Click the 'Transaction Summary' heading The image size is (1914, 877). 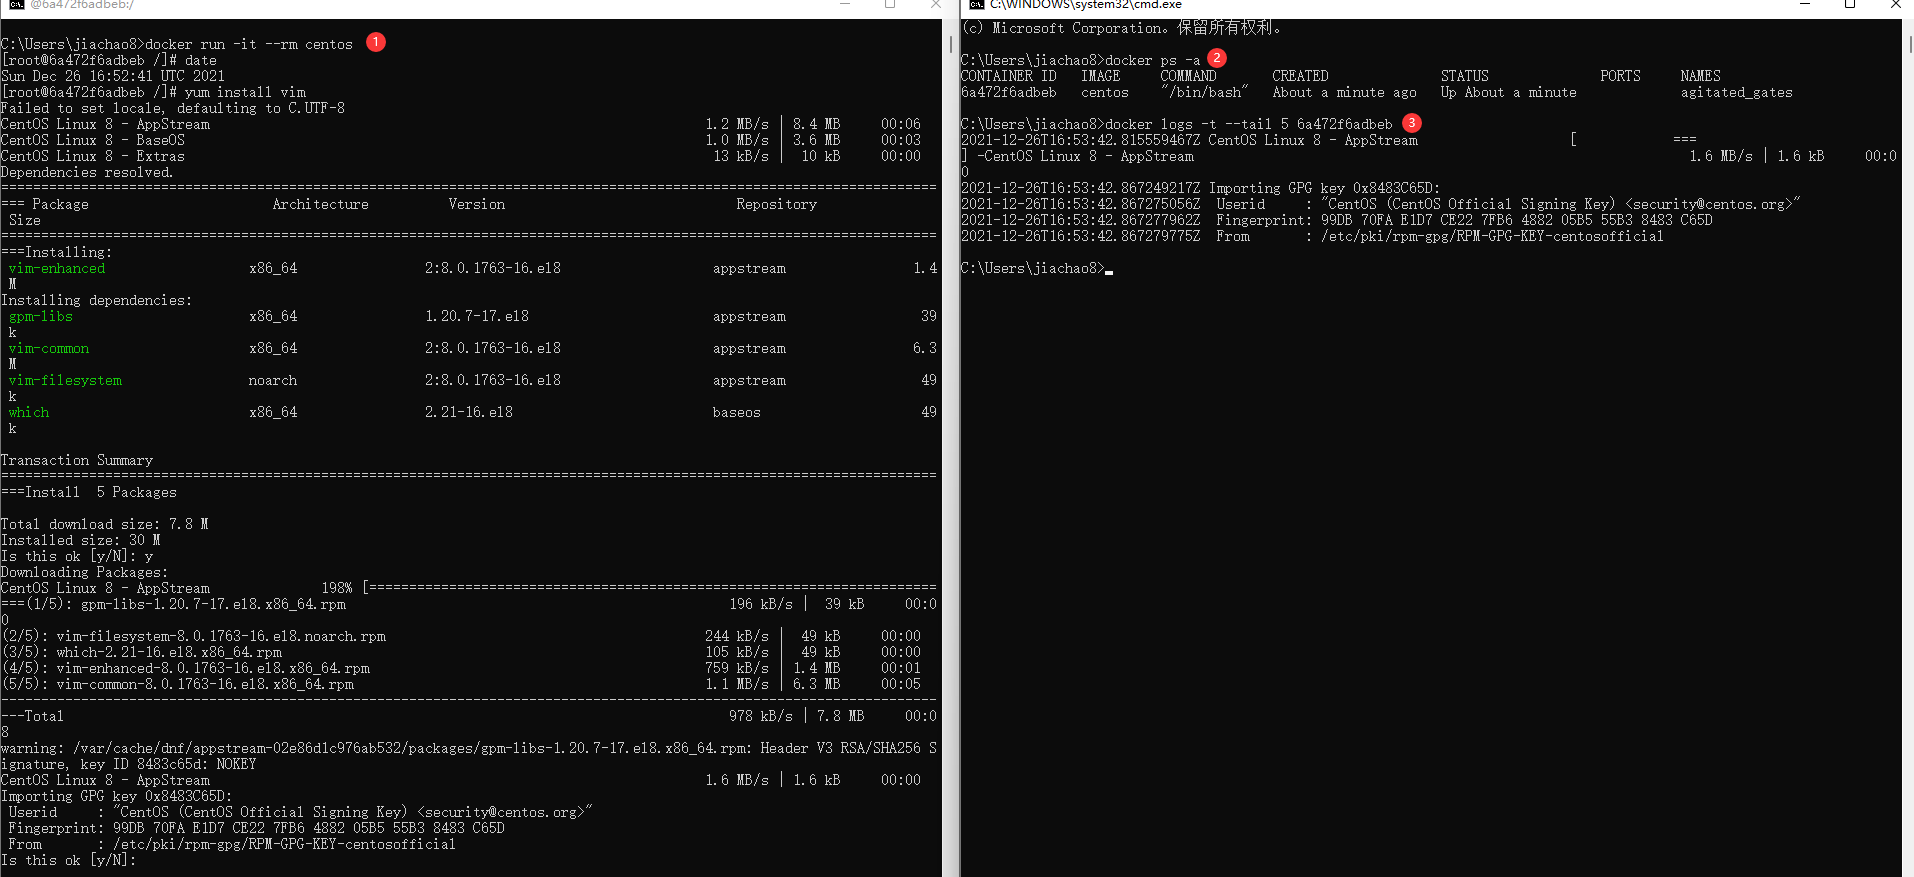tap(77, 460)
